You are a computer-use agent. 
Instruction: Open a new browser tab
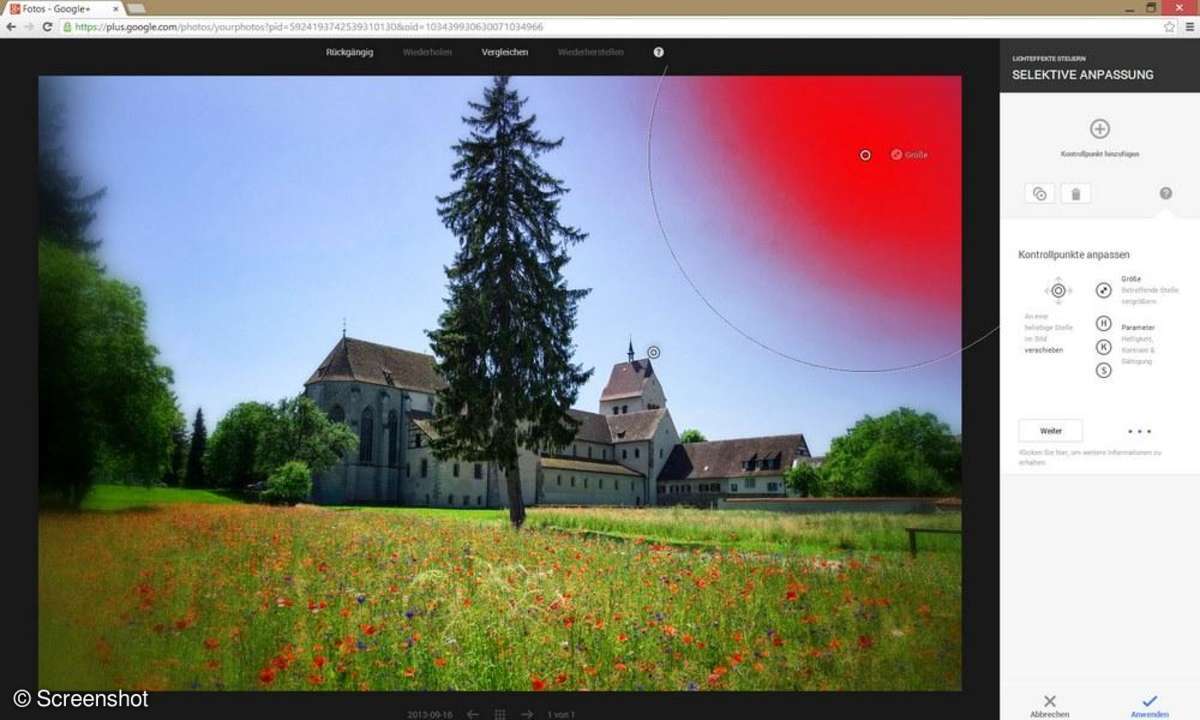[136, 8]
